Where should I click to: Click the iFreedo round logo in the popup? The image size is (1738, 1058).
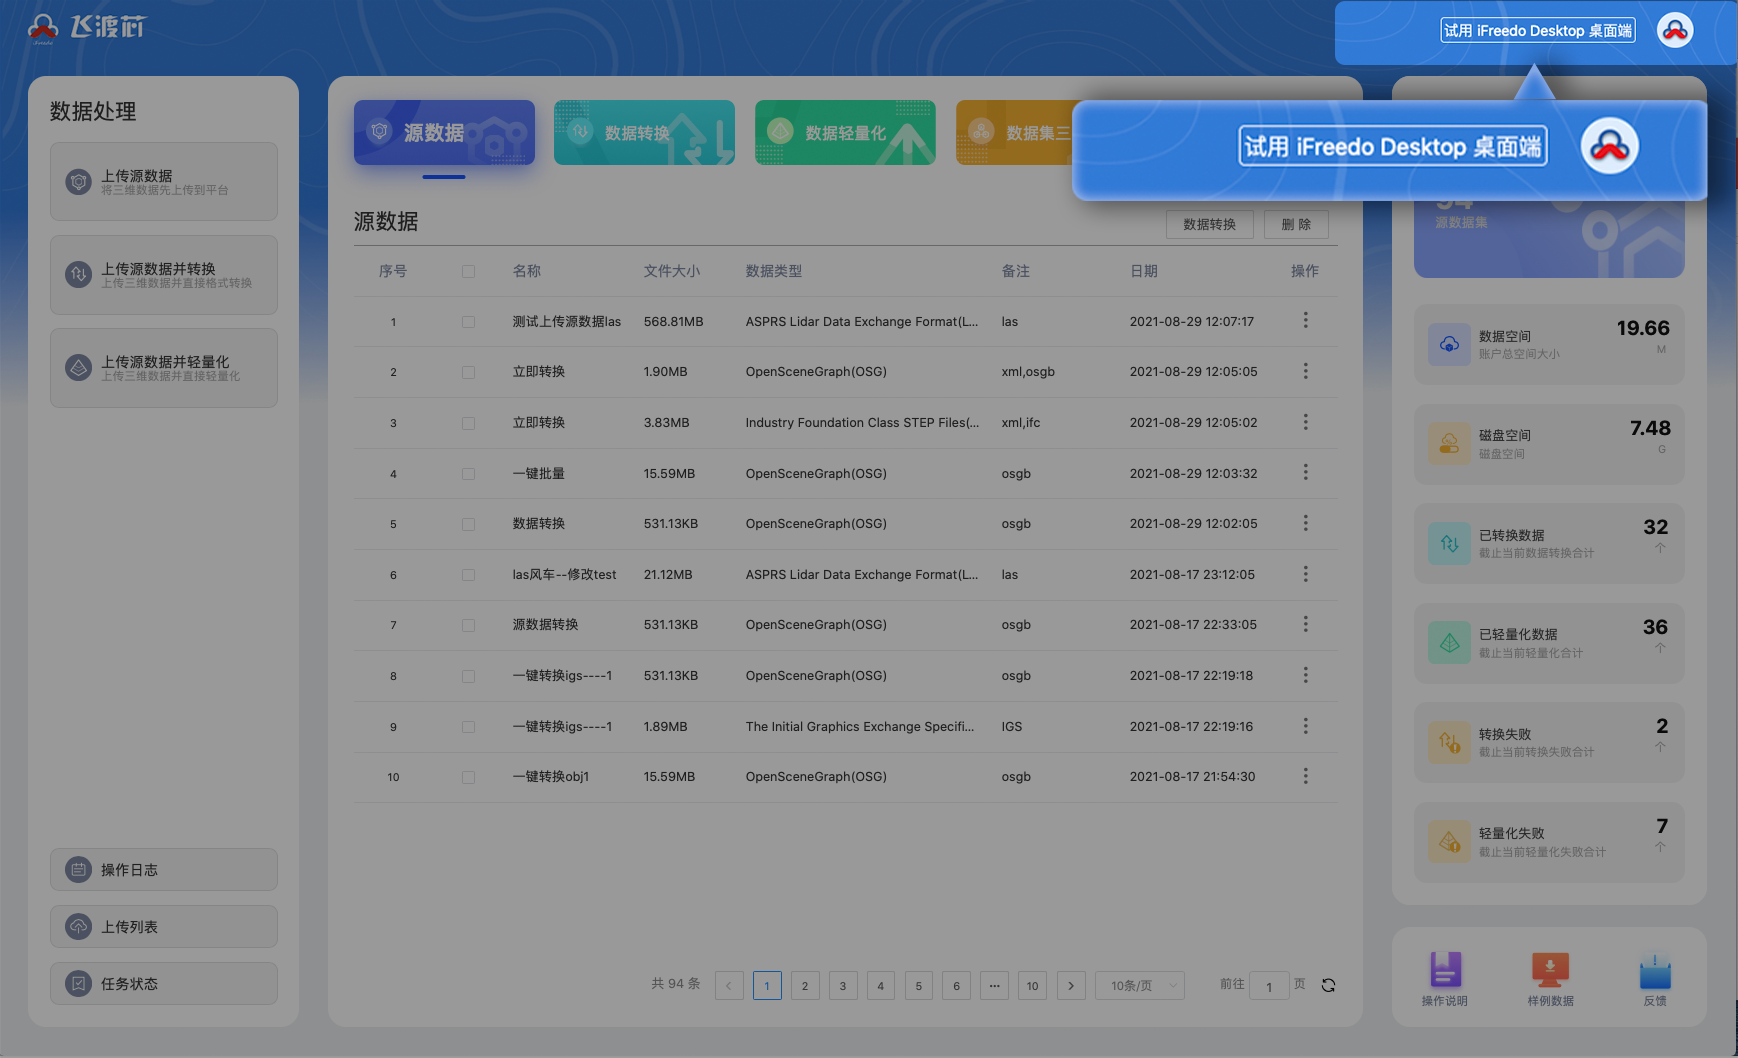1609,146
